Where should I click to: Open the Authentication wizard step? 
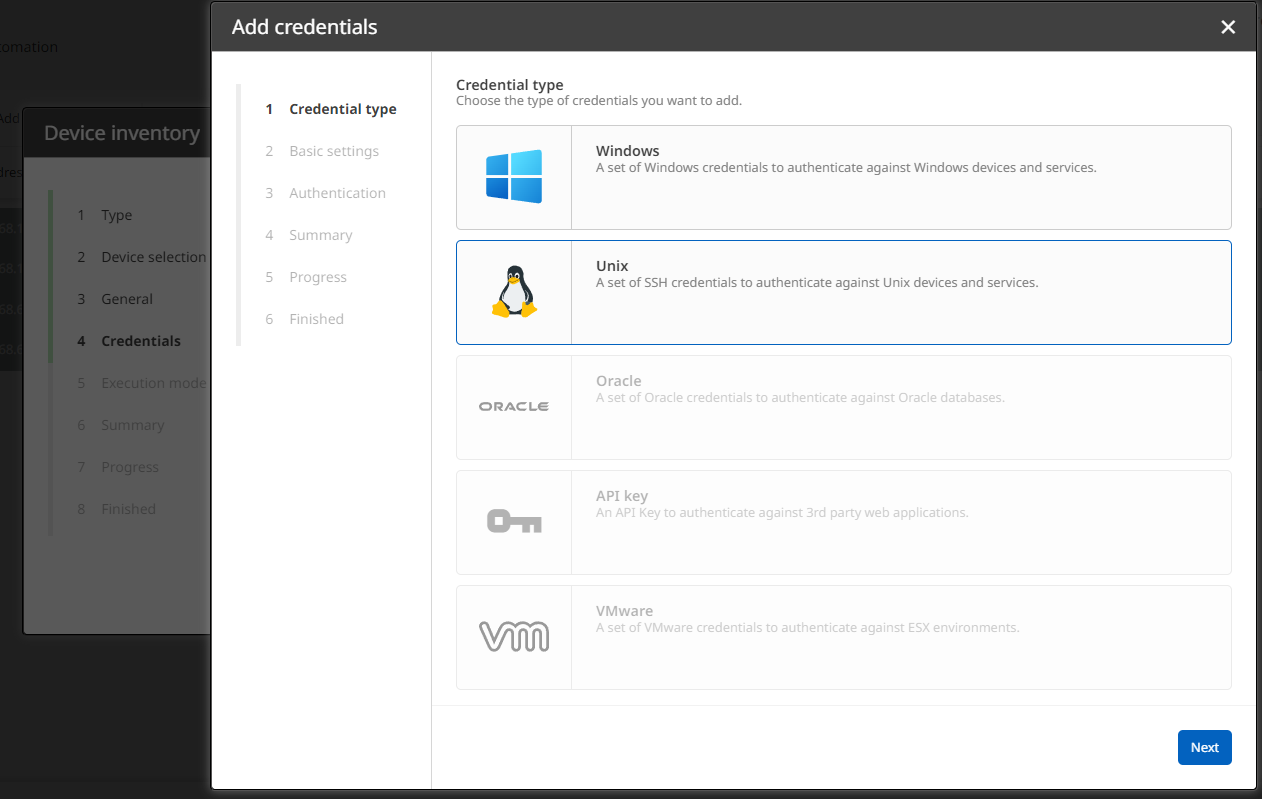click(337, 193)
